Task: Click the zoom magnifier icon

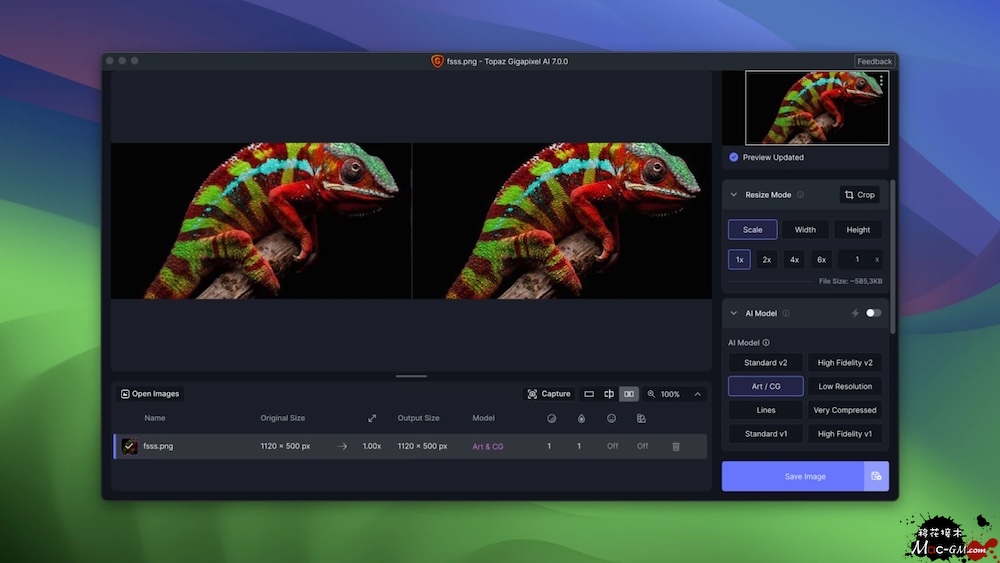Action: pyautogui.click(x=651, y=394)
